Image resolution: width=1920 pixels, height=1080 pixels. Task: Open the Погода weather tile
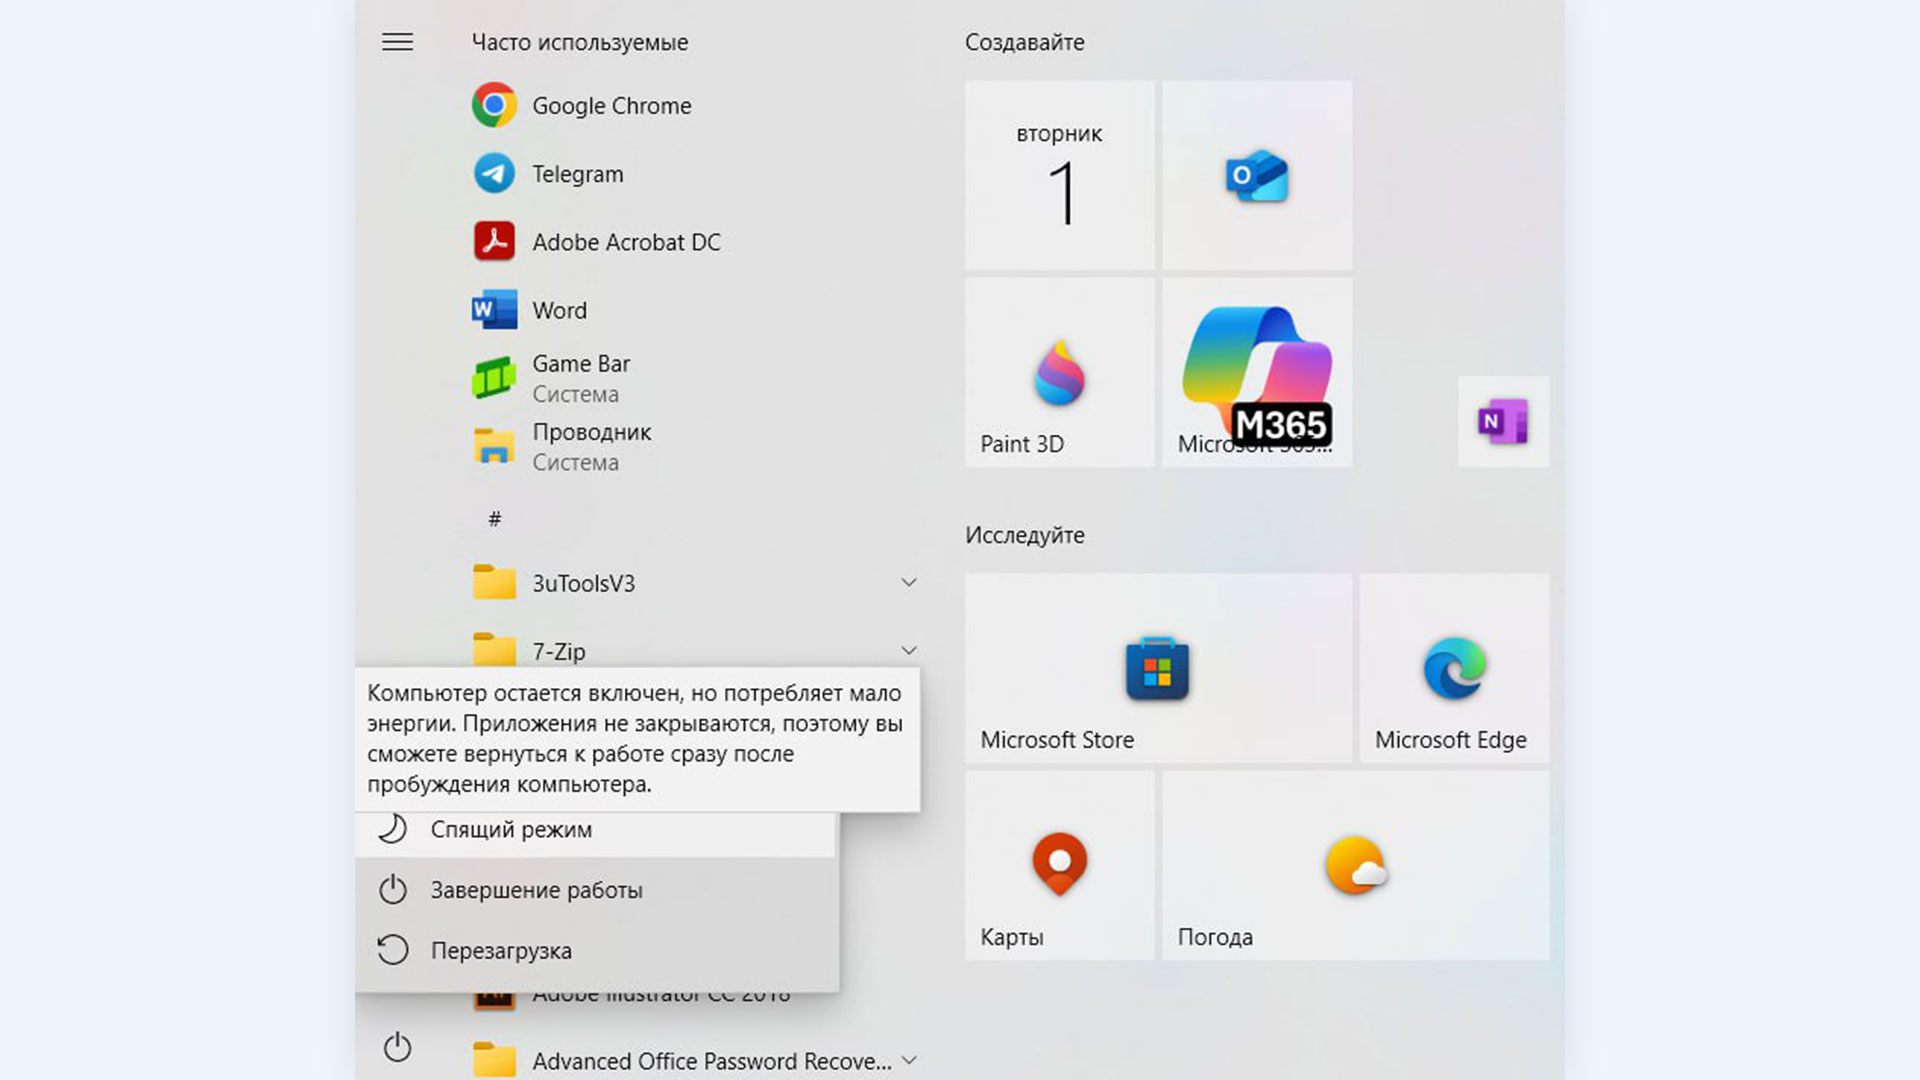1355,865
